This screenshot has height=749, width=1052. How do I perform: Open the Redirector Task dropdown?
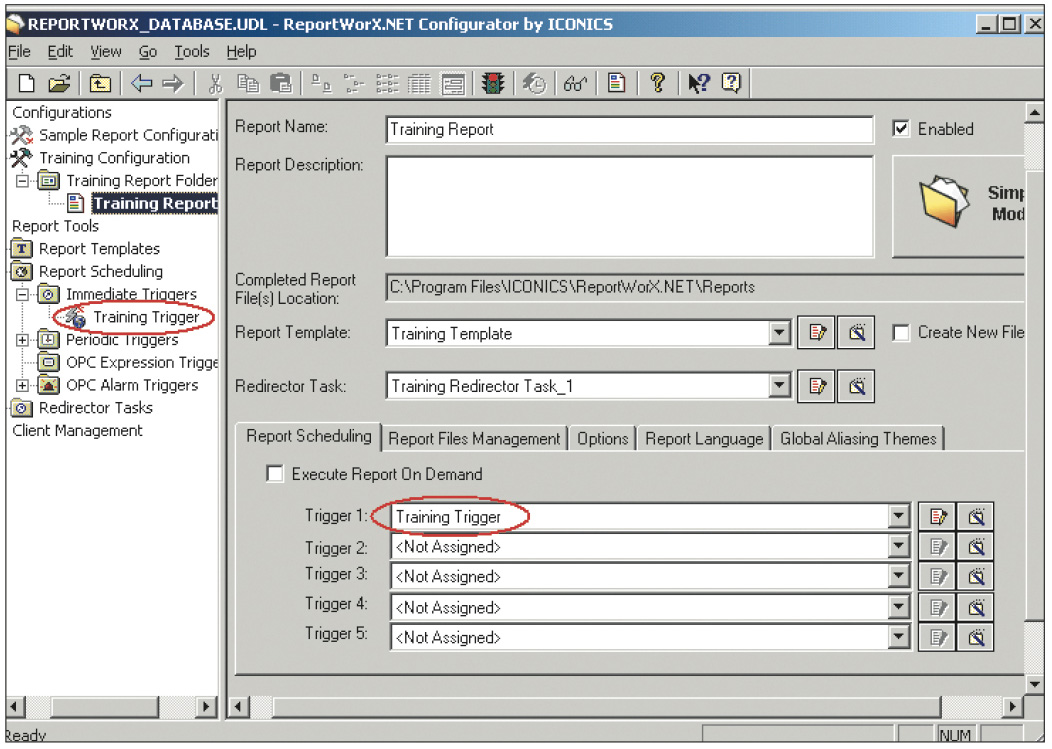click(779, 386)
